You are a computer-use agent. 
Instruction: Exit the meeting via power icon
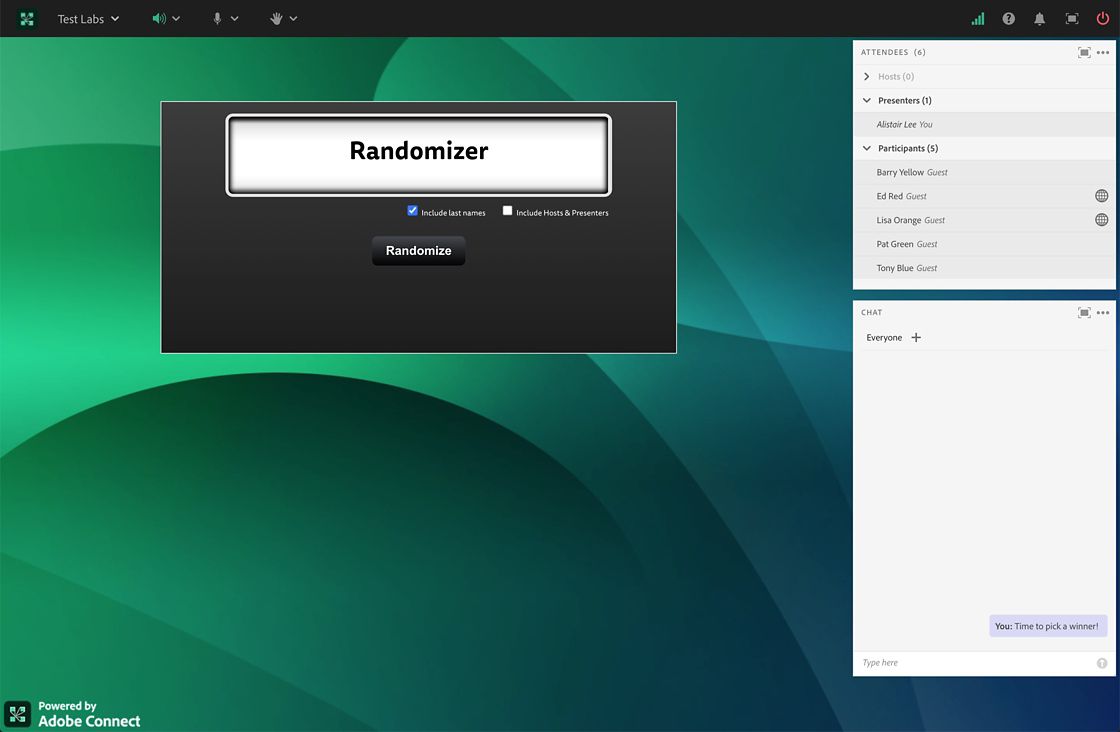1102,18
